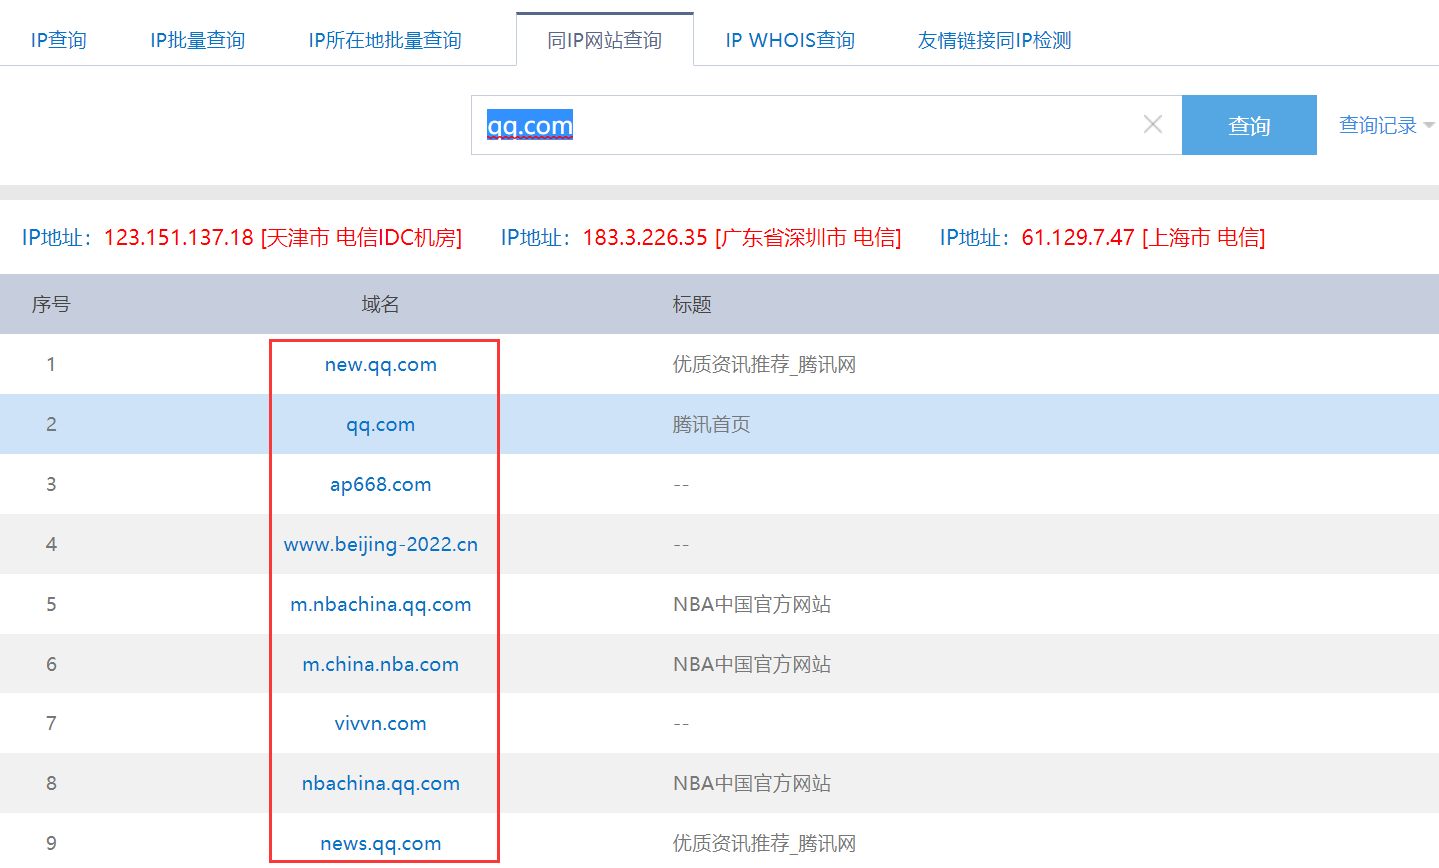Open the nbachina.qq.com link in row 8
The height and width of the screenshot is (868, 1439).
pyautogui.click(x=381, y=783)
